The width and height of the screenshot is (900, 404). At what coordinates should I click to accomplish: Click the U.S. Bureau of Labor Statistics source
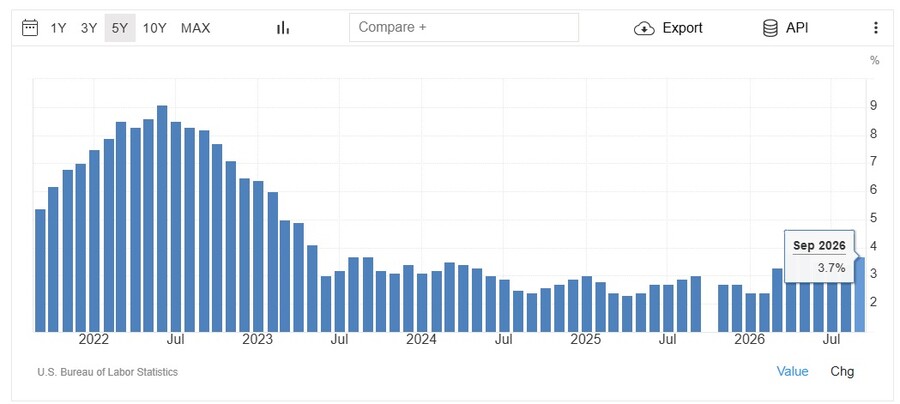click(x=107, y=372)
